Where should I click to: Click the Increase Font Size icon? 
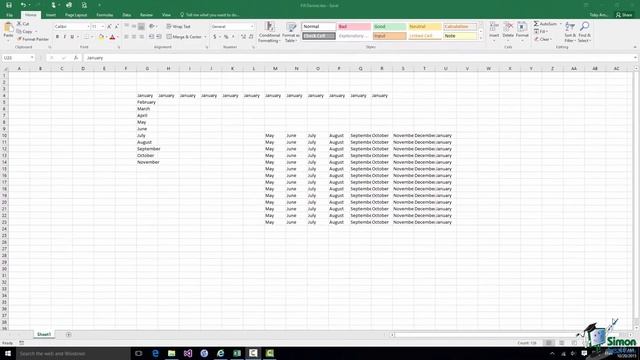[x=109, y=27]
